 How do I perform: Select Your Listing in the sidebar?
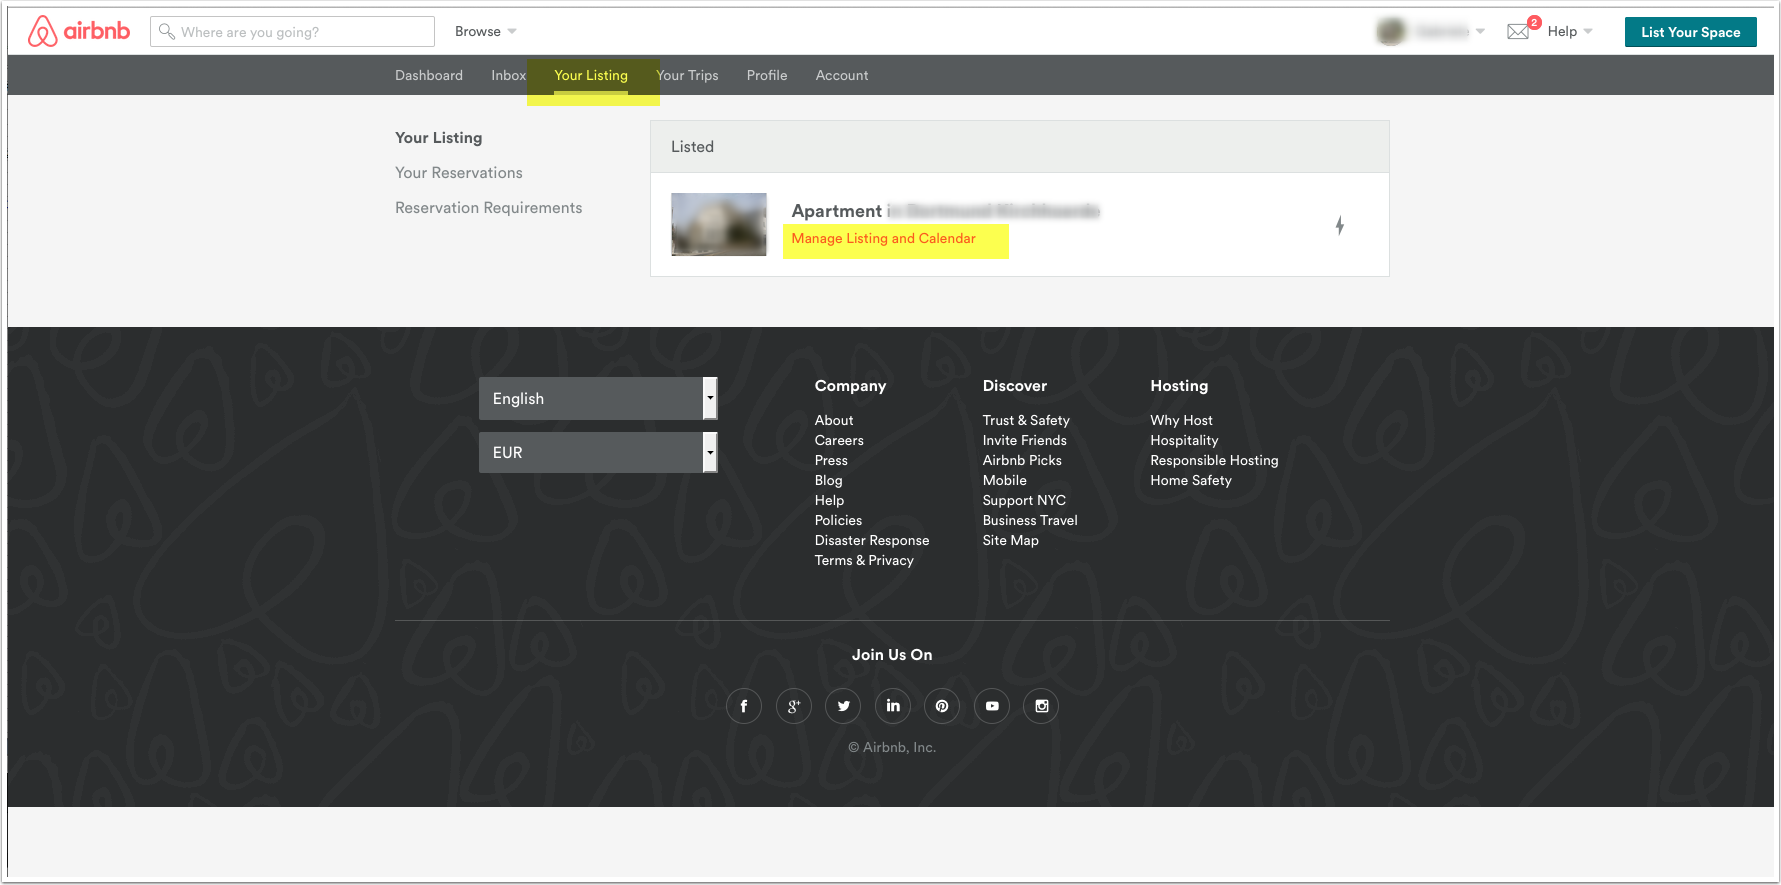point(439,138)
